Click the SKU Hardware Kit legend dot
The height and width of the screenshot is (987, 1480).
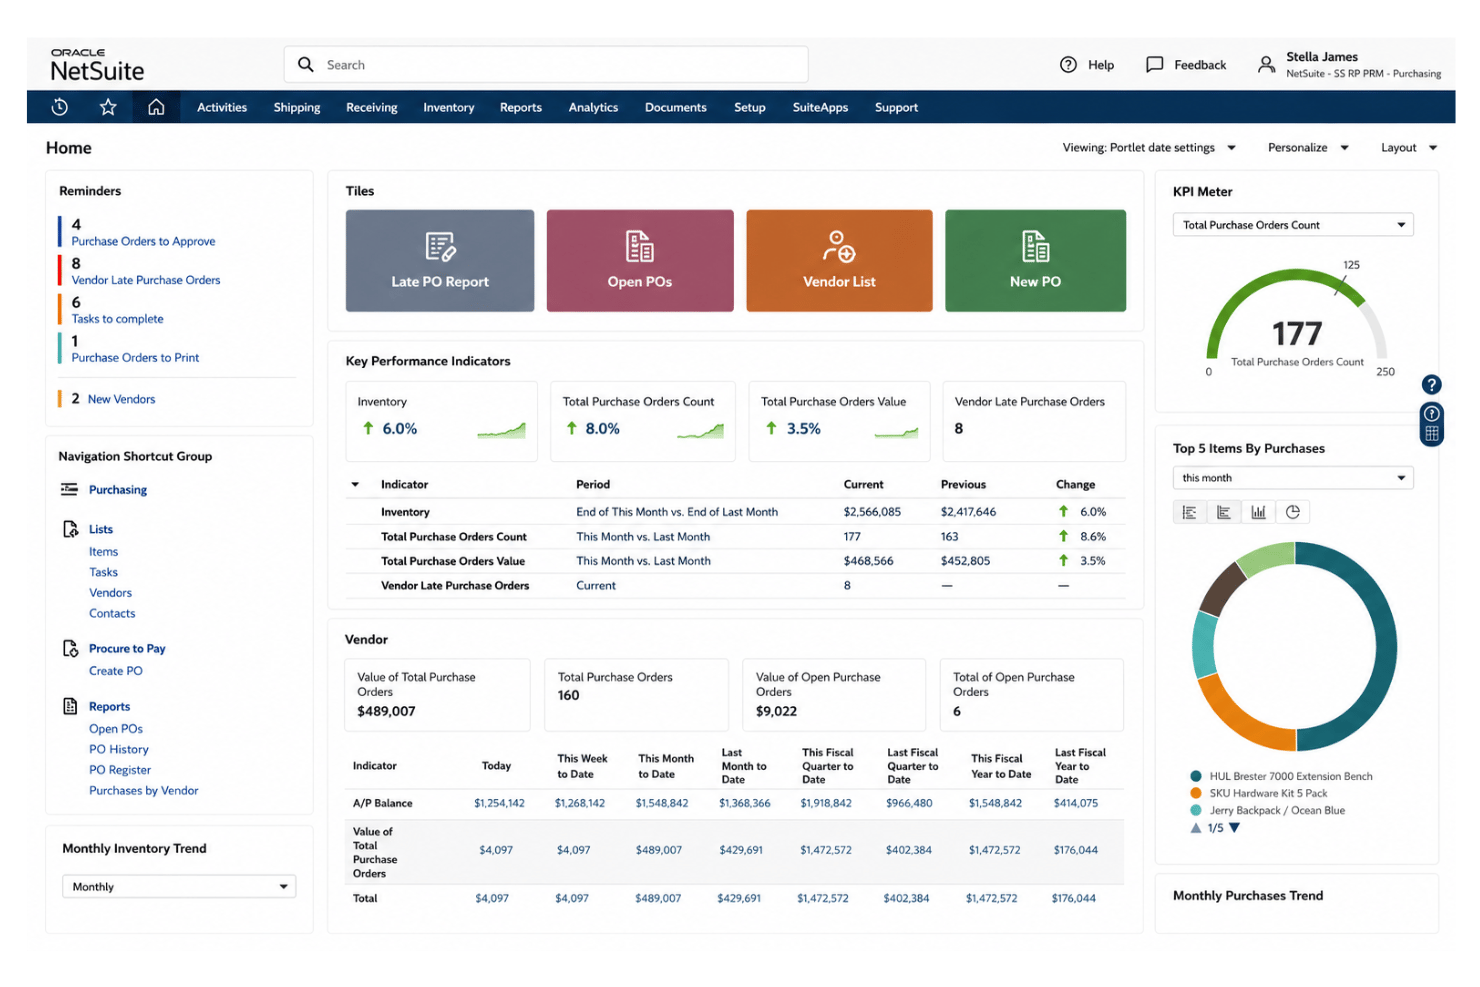(1196, 793)
